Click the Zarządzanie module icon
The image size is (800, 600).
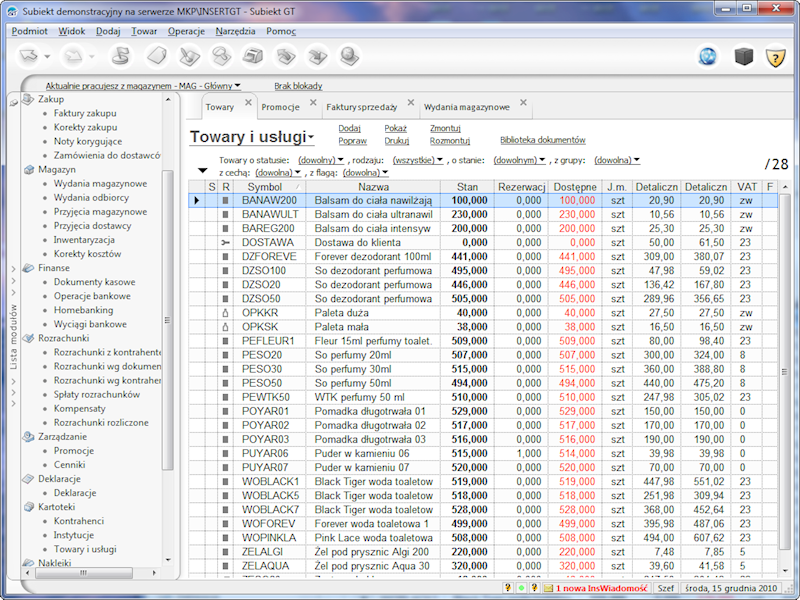(x=29, y=437)
